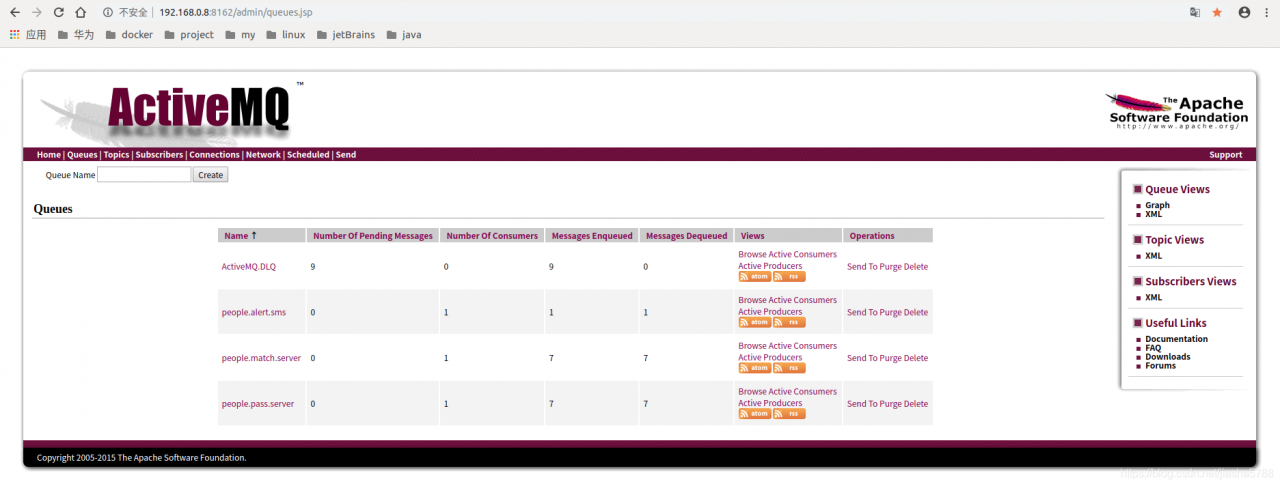Open the browser three-dot menu
This screenshot has width=1280, height=486.
(1267, 12)
